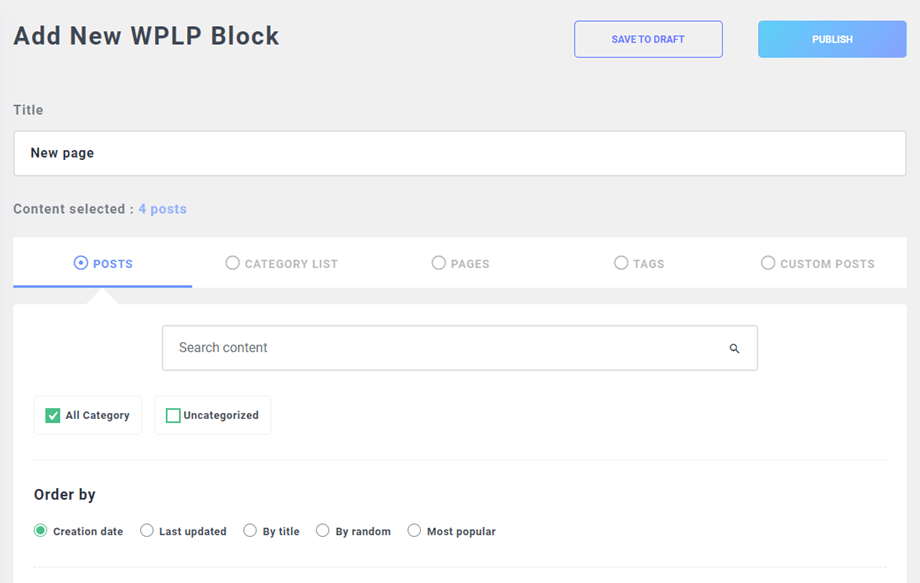
Task: Click the 4 posts link
Action: 162,209
